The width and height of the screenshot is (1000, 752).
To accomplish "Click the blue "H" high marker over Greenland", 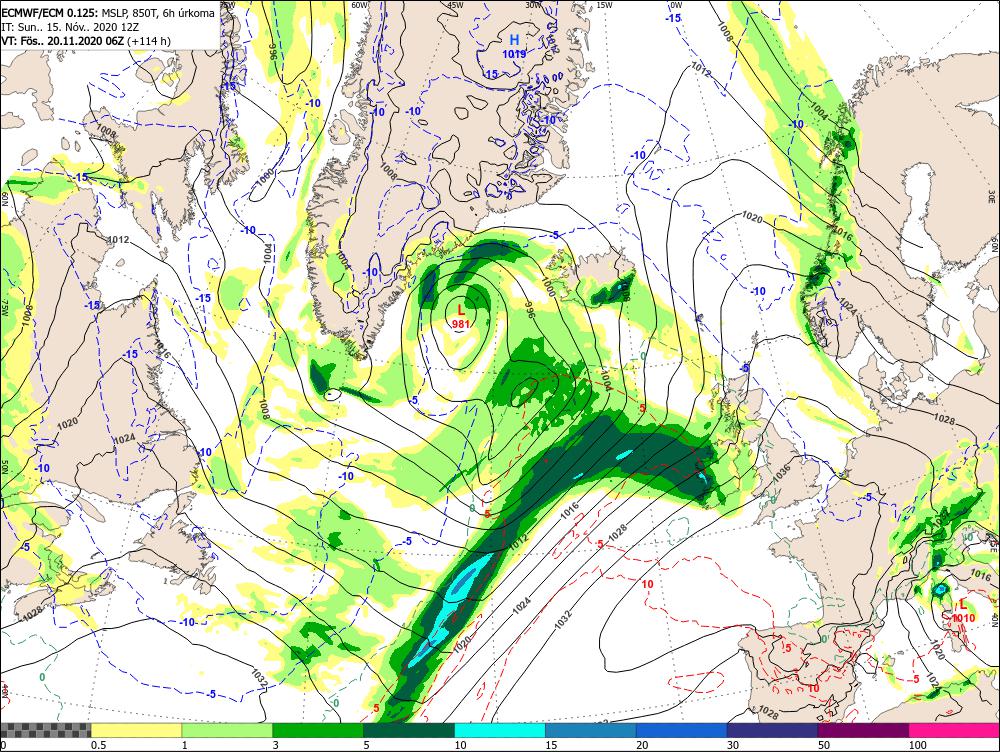I will [514, 40].
